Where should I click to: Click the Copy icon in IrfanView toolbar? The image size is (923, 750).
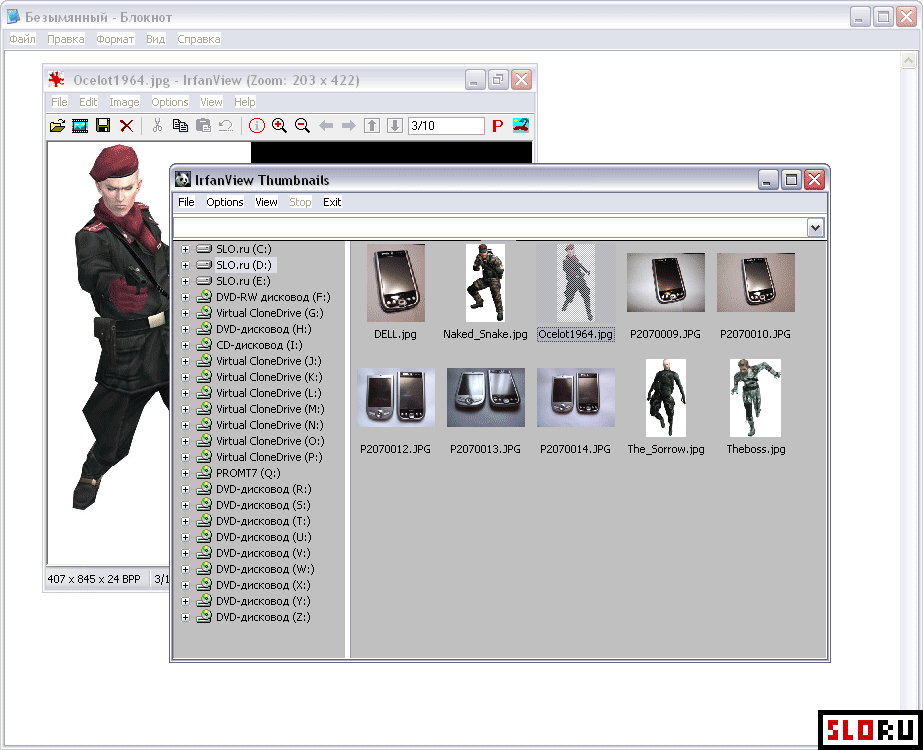[180, 126]
